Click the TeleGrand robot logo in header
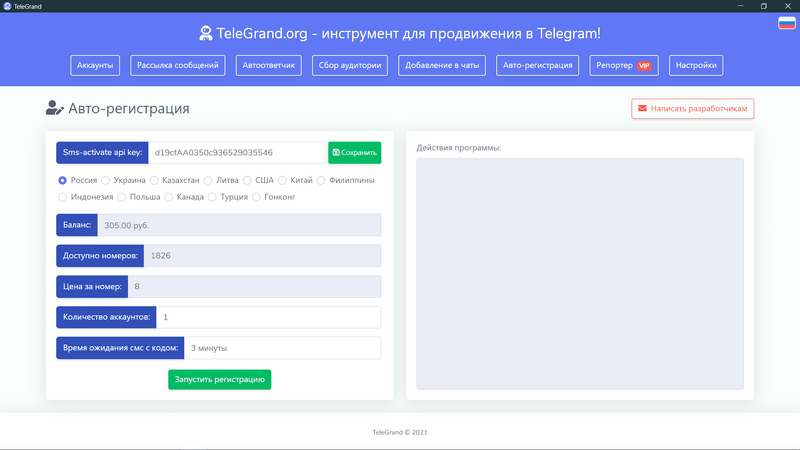 coord(206,33)
